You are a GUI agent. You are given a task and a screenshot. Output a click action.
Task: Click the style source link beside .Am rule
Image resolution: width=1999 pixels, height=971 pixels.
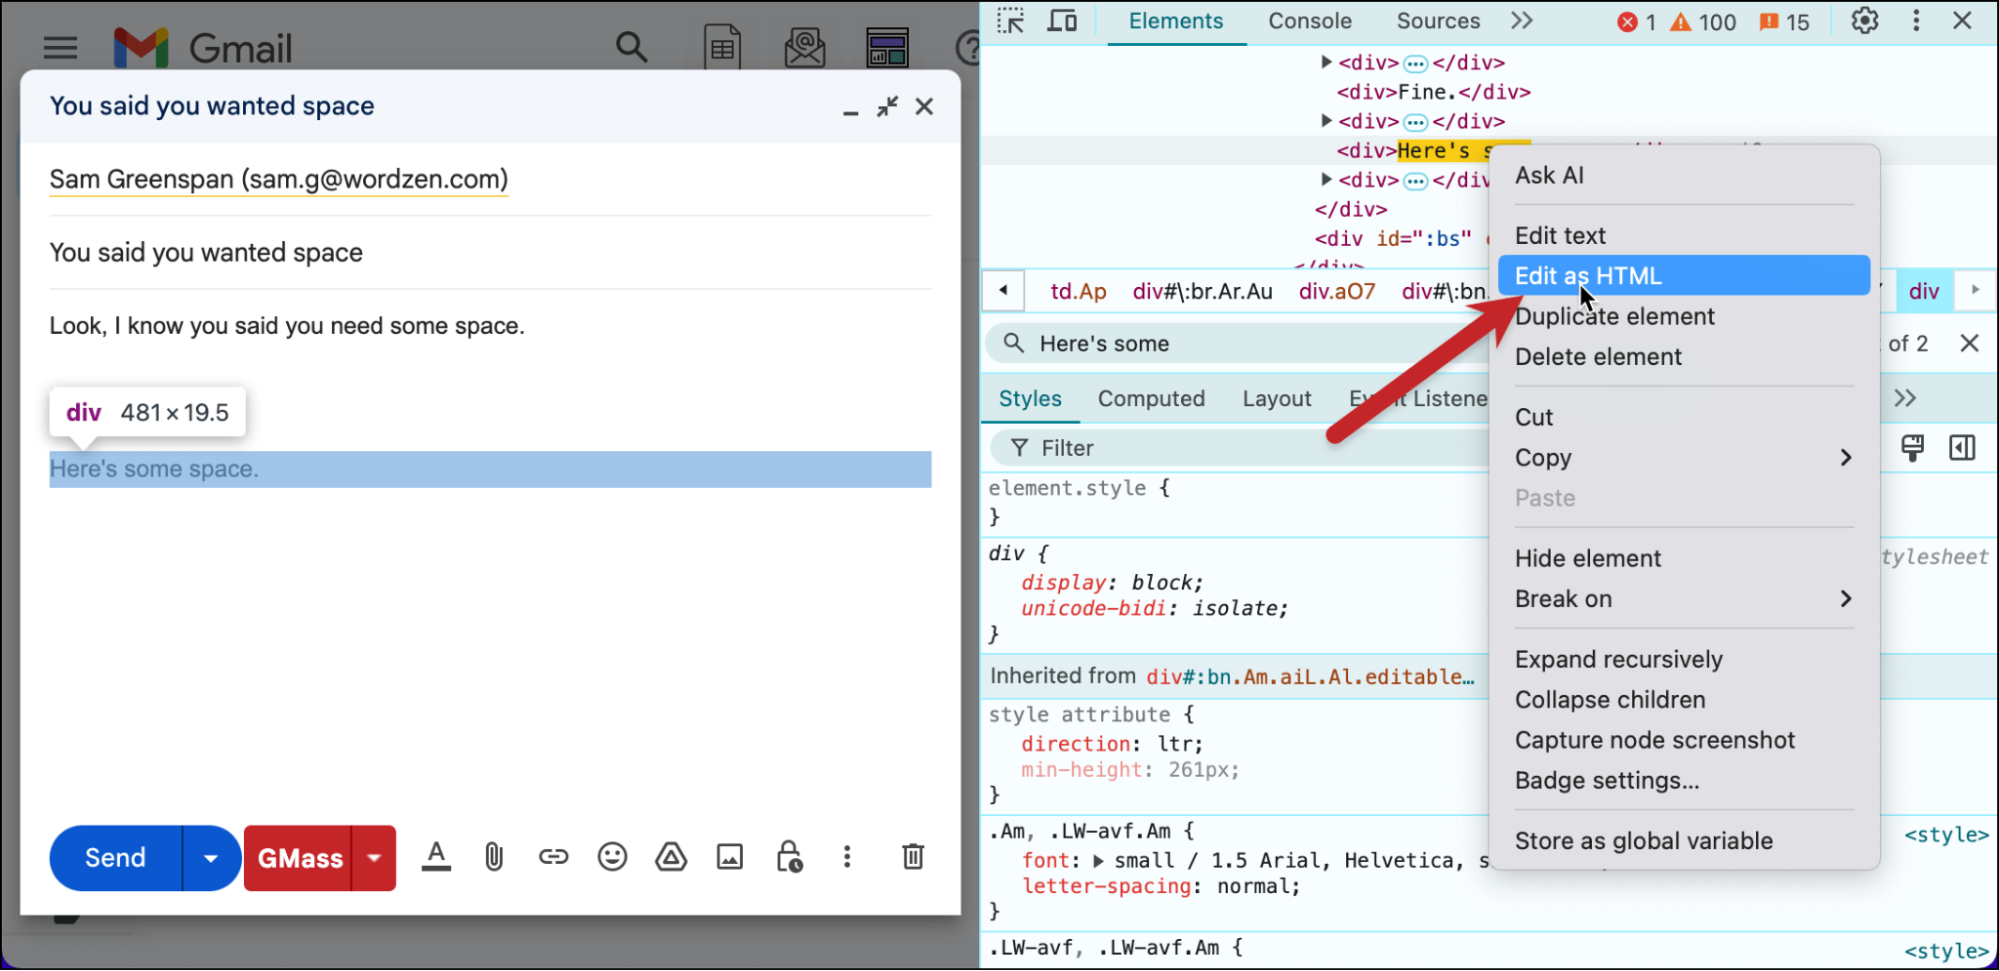tap(1946, 835)
